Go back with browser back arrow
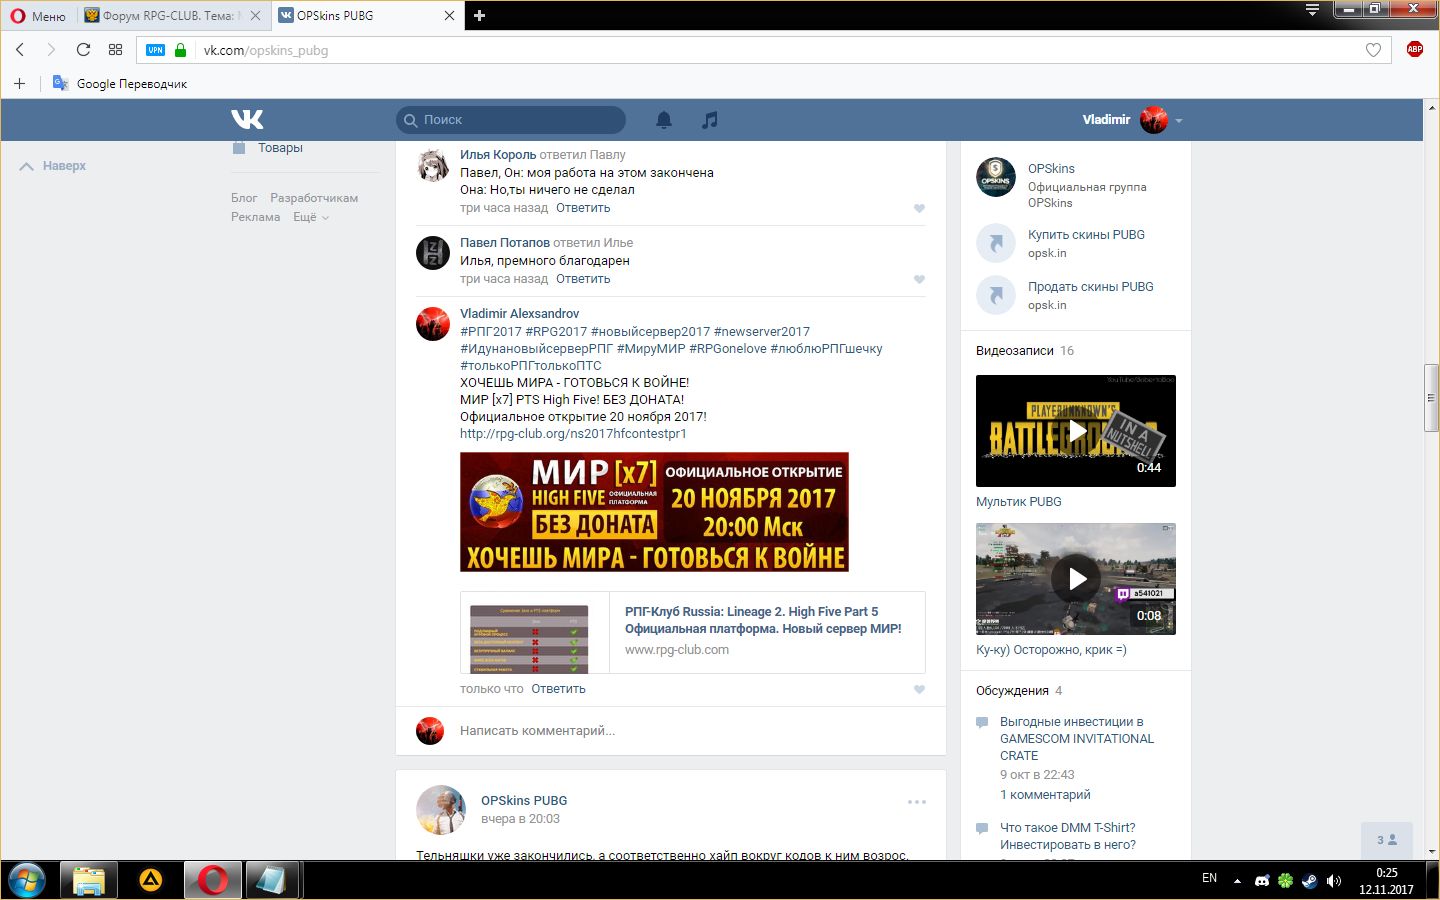1440x900 pixels. [20, 49]
